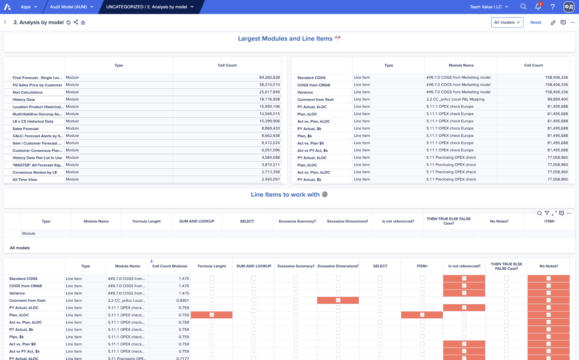
Task: Open search in the top bar
Action: coord(523,7)
